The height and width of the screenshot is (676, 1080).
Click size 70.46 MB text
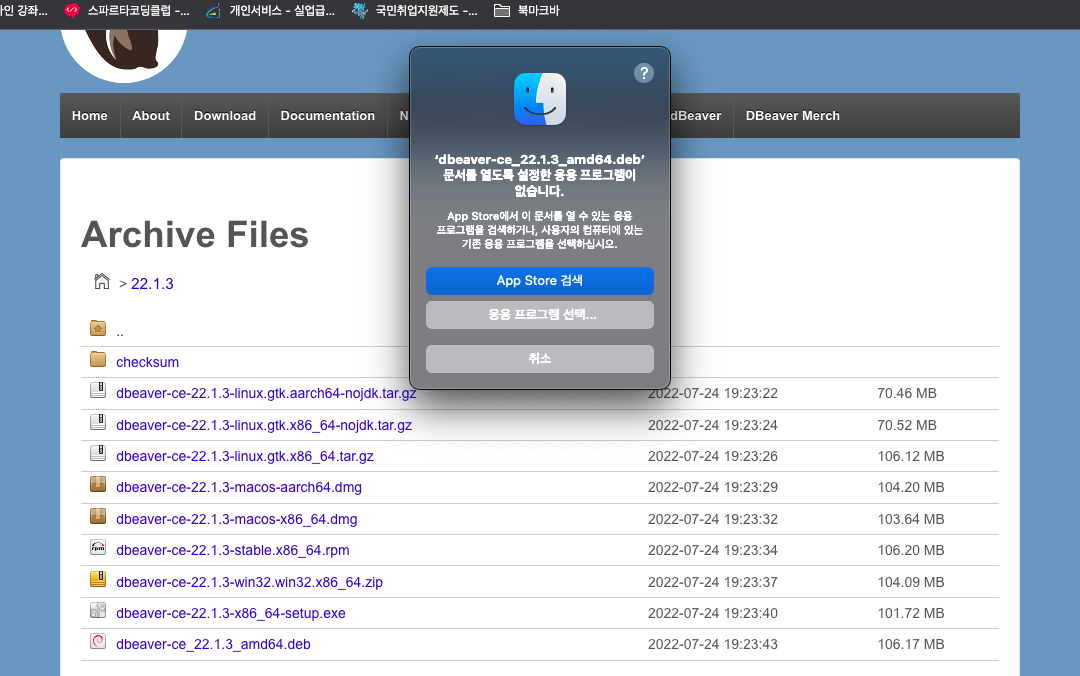906,393
